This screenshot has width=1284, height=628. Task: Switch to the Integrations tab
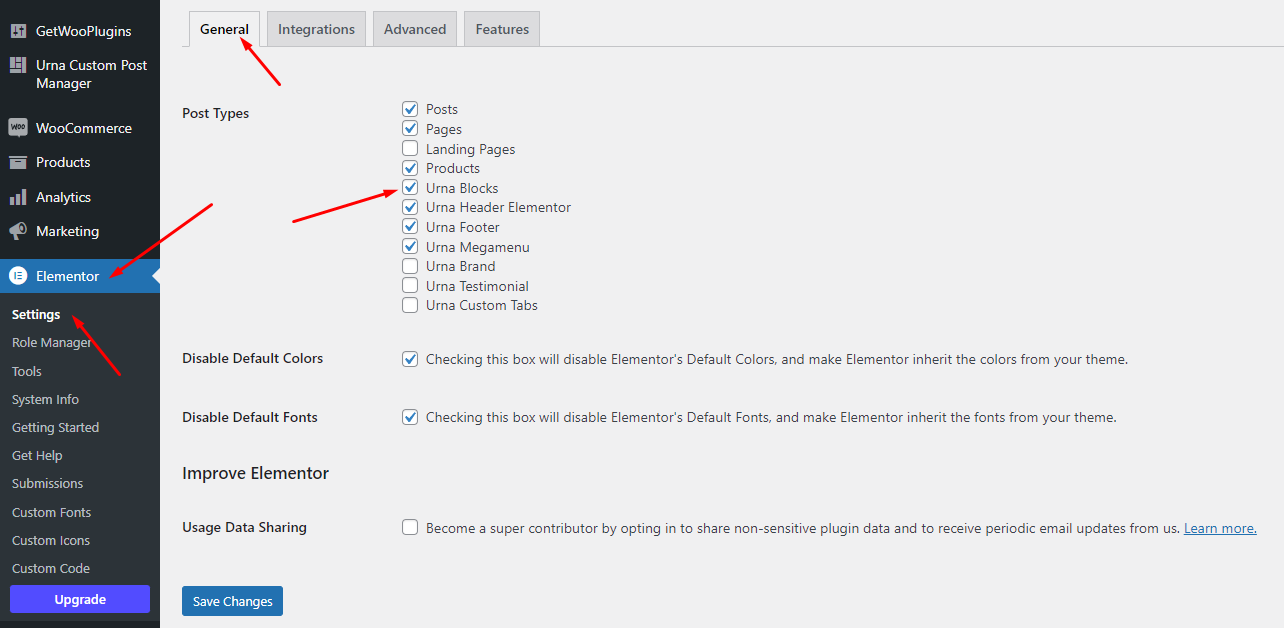click(316, 29)
